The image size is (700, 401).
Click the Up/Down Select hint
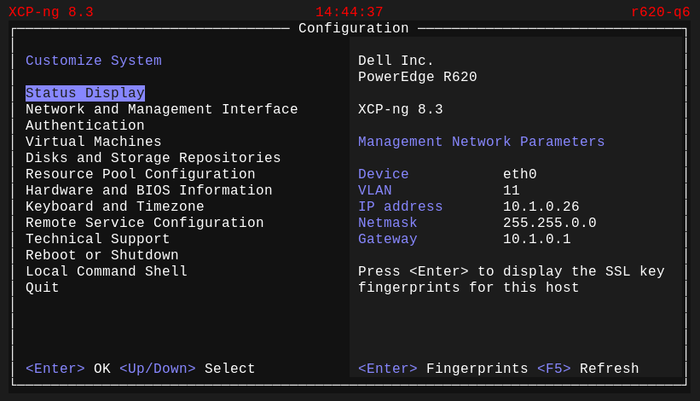(187, 369)
